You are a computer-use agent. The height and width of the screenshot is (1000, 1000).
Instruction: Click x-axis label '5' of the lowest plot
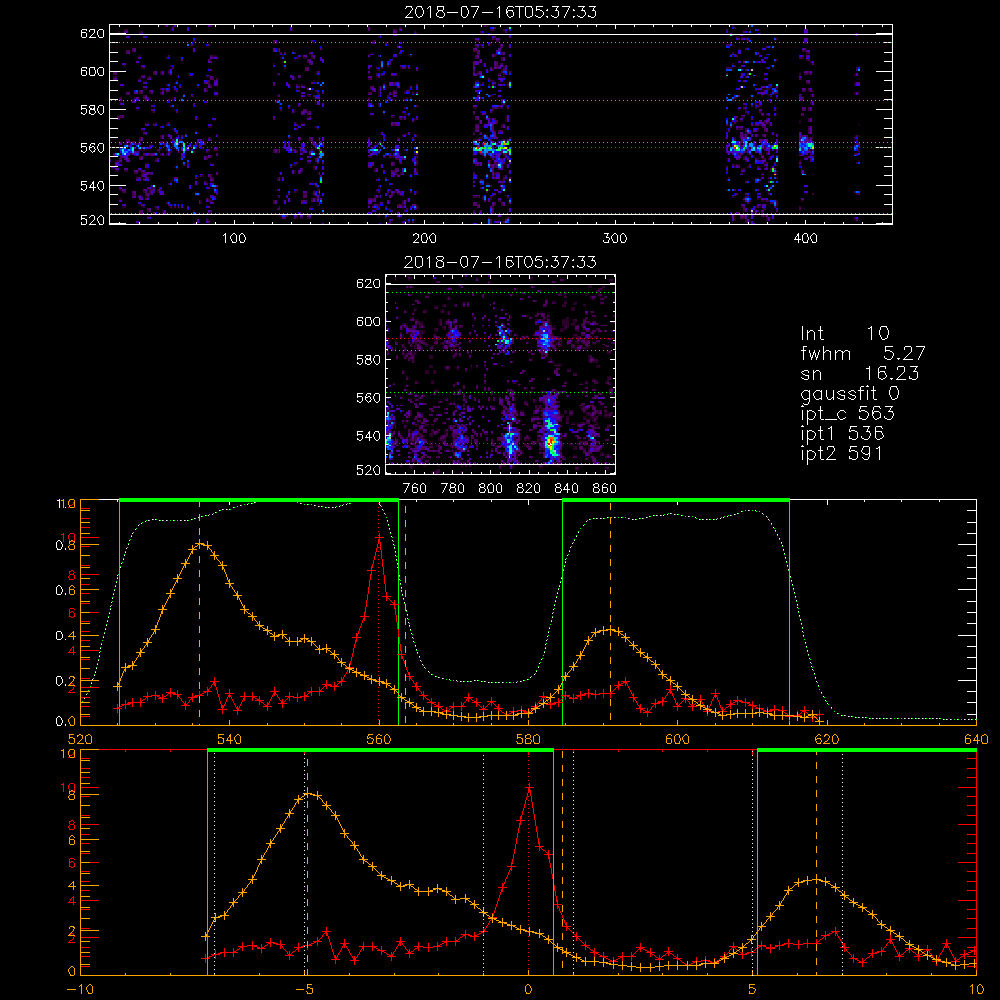753,989
